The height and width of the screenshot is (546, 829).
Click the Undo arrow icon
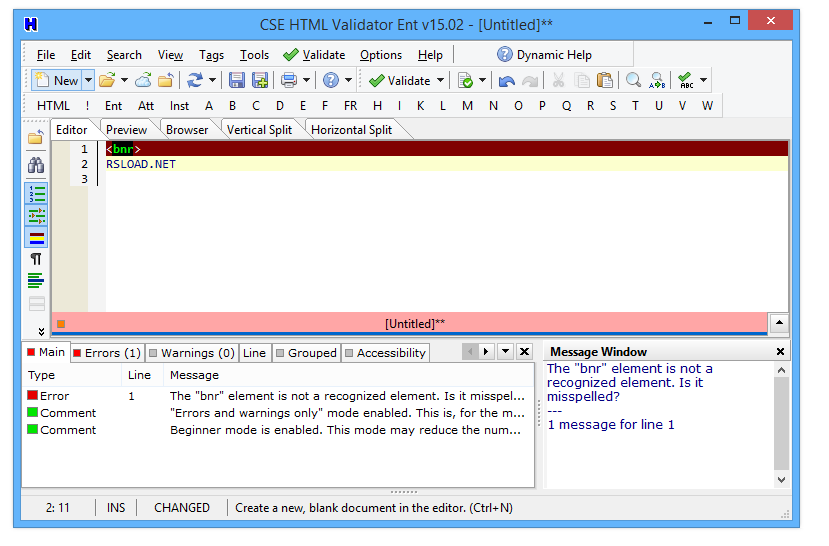pyautogui.click(x=506, y=81)
